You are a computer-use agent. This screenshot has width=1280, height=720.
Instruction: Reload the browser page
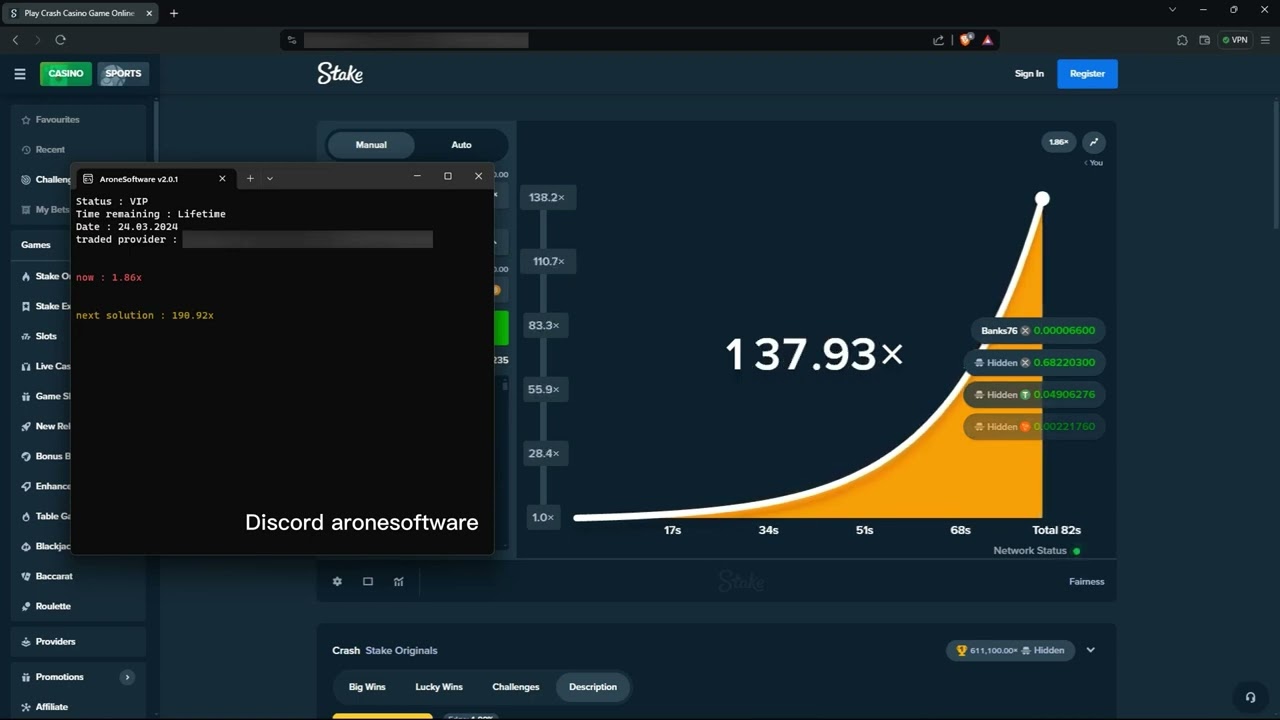[x=60, y=40]
